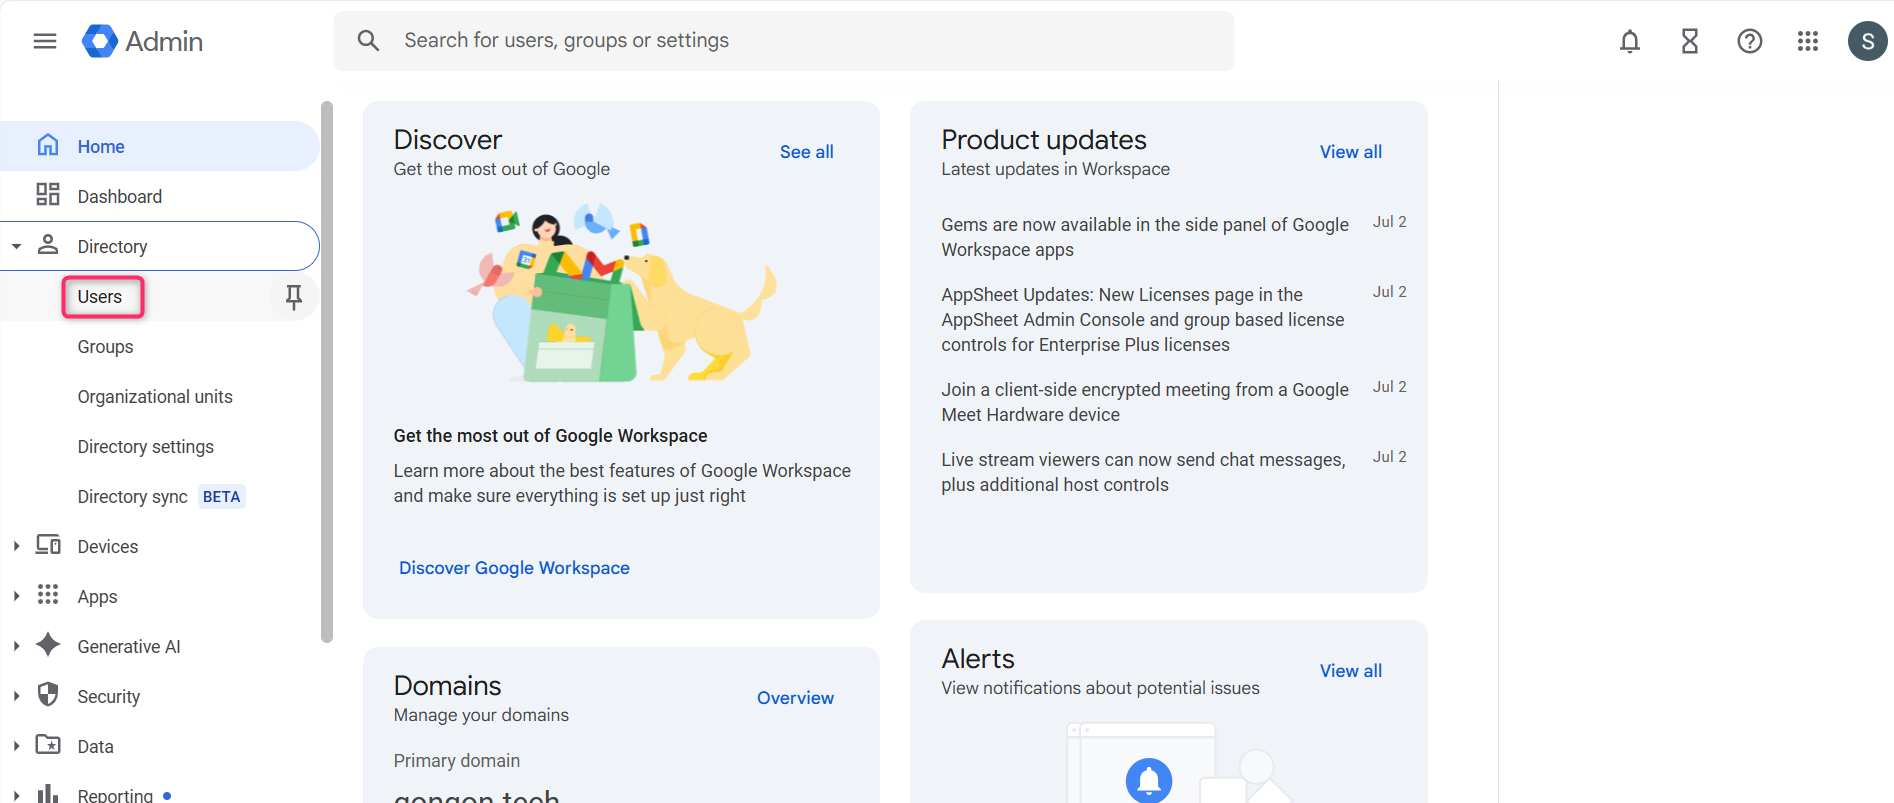
Task: Expand the Apps section arrow
Action: 17,596
